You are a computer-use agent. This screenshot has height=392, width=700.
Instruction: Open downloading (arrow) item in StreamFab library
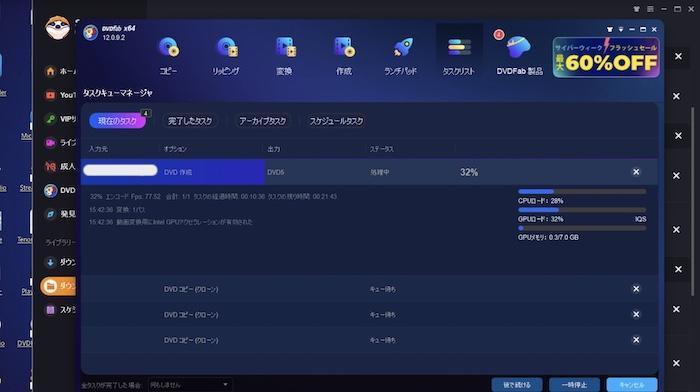pos(60,262)
